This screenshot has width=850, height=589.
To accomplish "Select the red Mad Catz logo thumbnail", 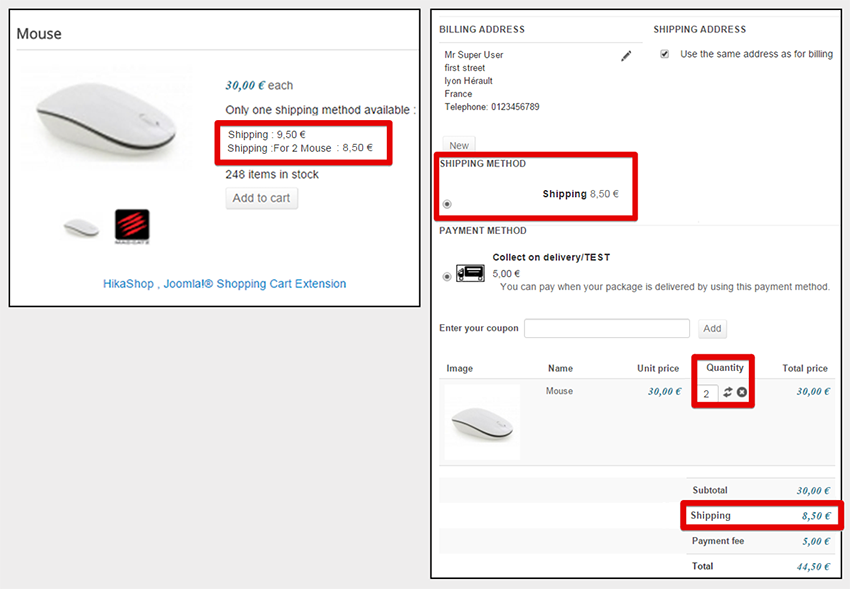I will (x=132, y=226).
